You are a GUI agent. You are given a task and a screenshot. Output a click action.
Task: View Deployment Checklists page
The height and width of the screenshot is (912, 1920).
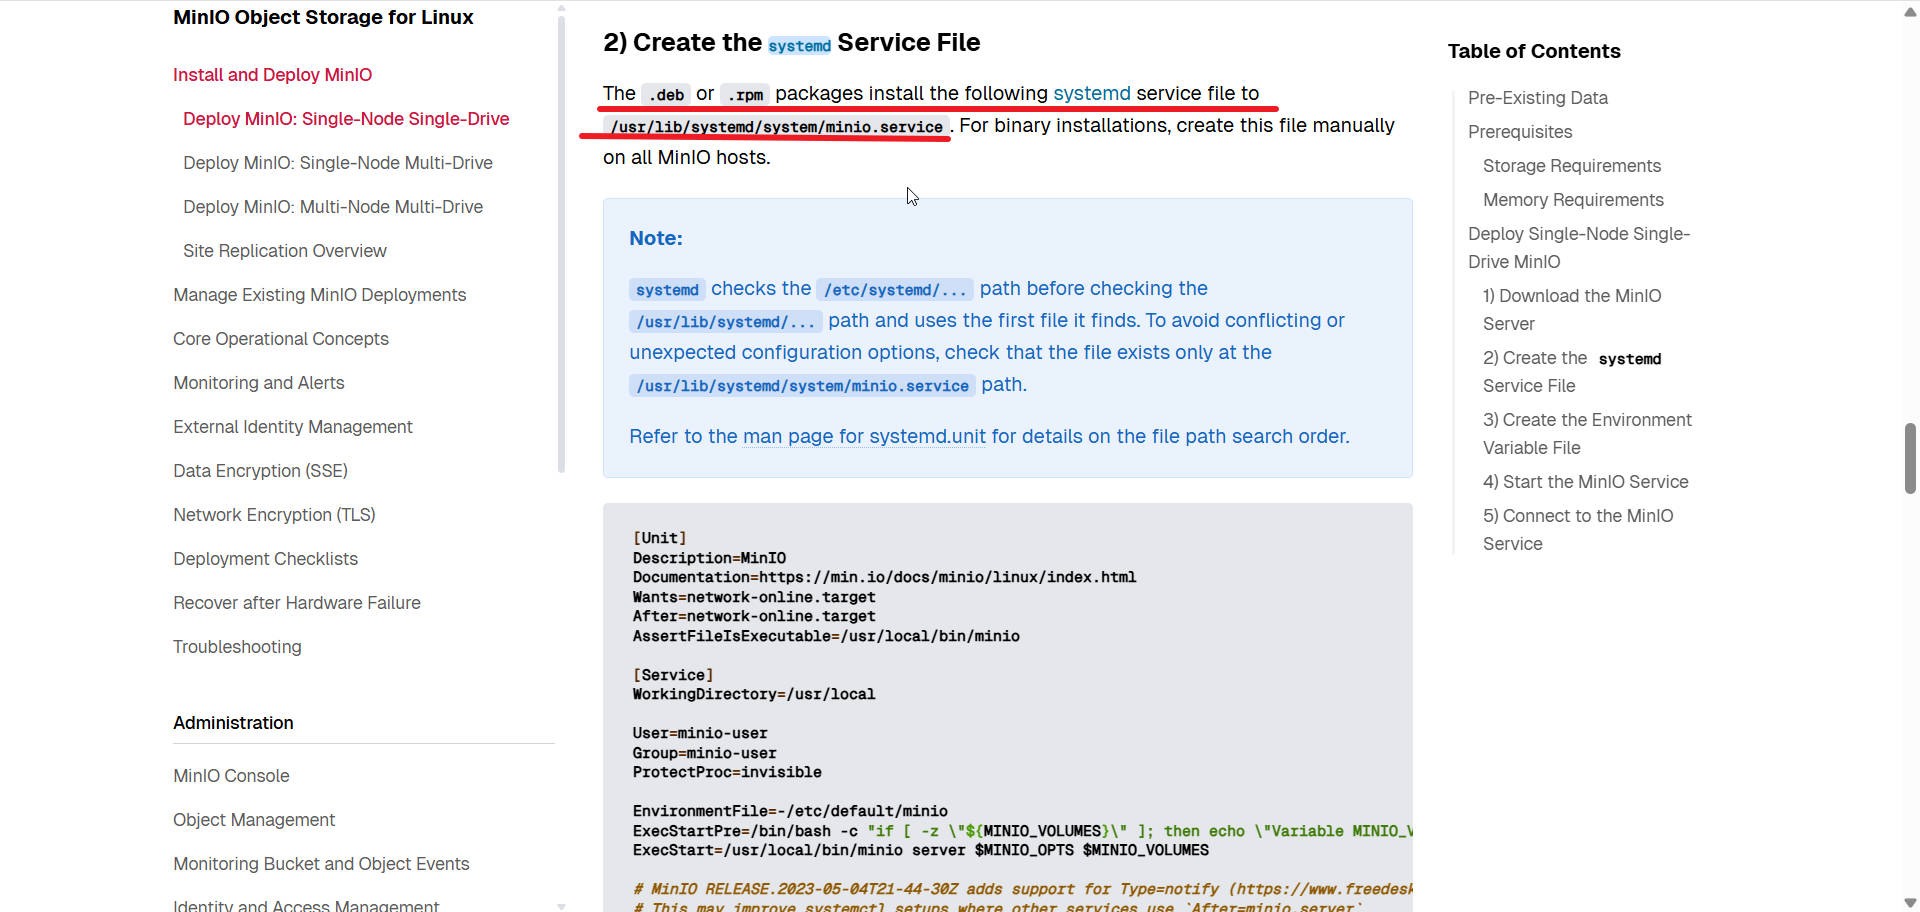pyautogui.click(x=266, y=559)
